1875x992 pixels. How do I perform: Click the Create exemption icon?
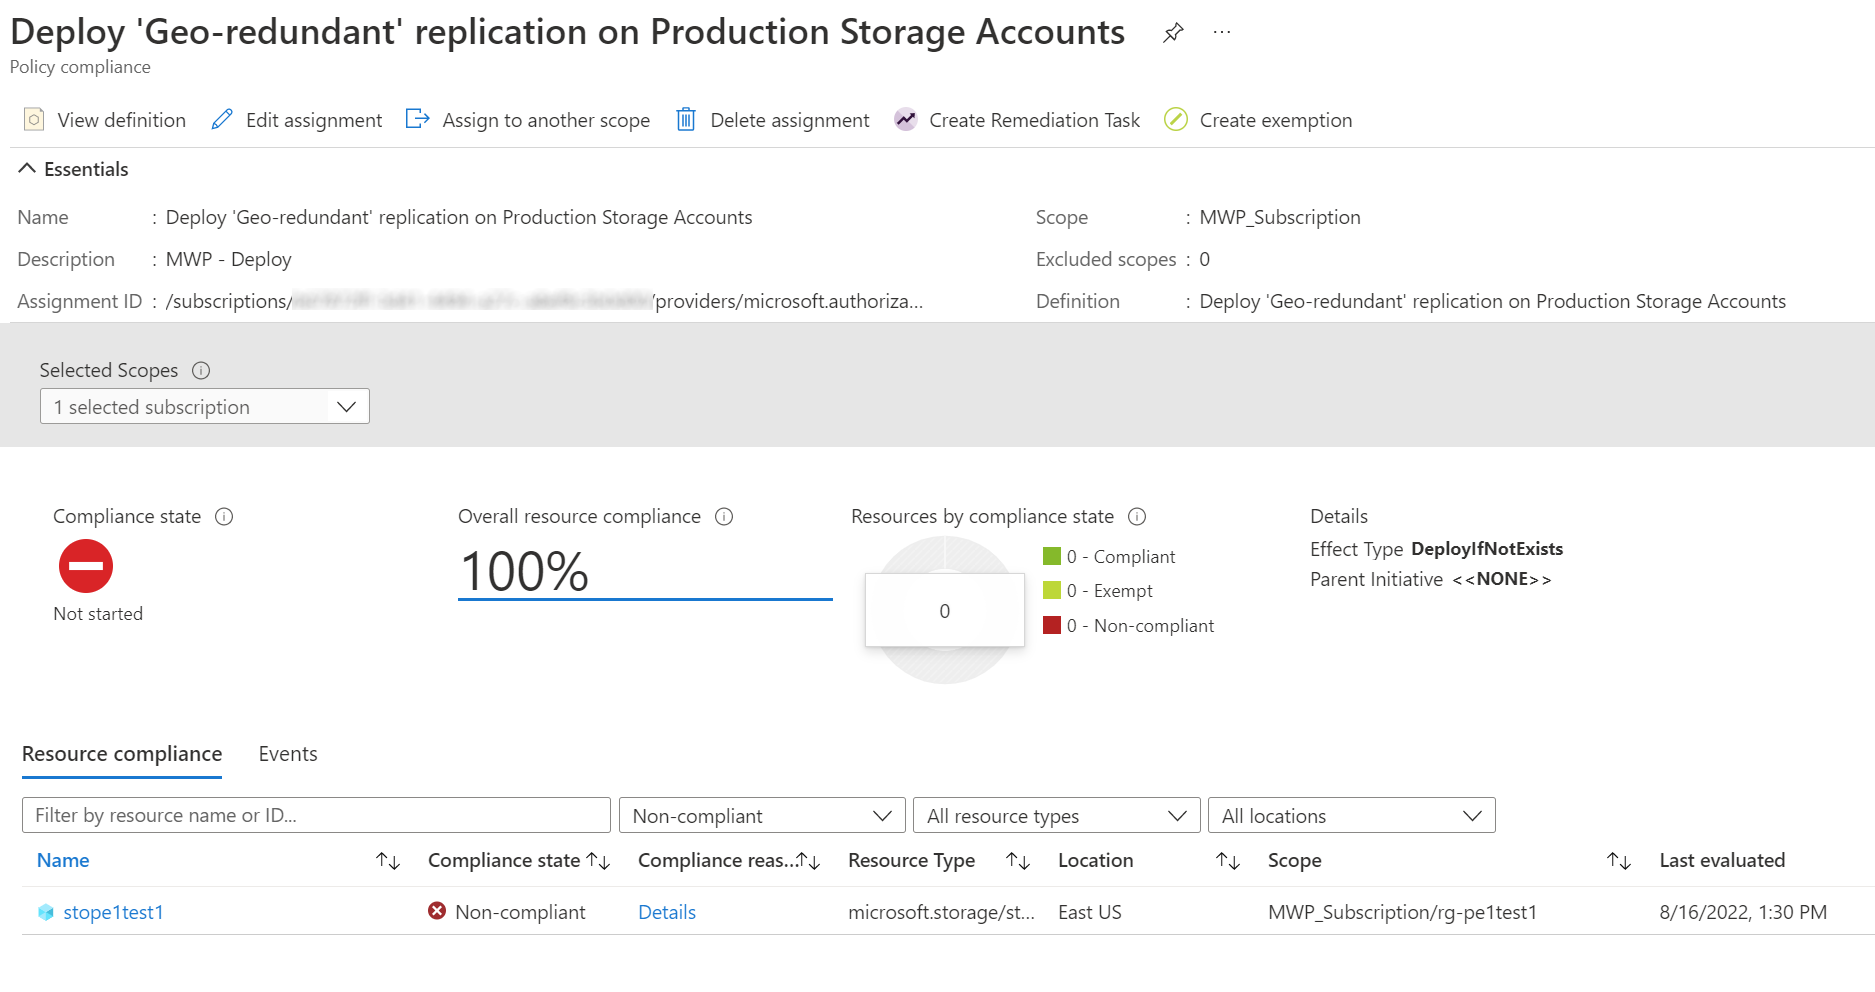[1176, 120]
